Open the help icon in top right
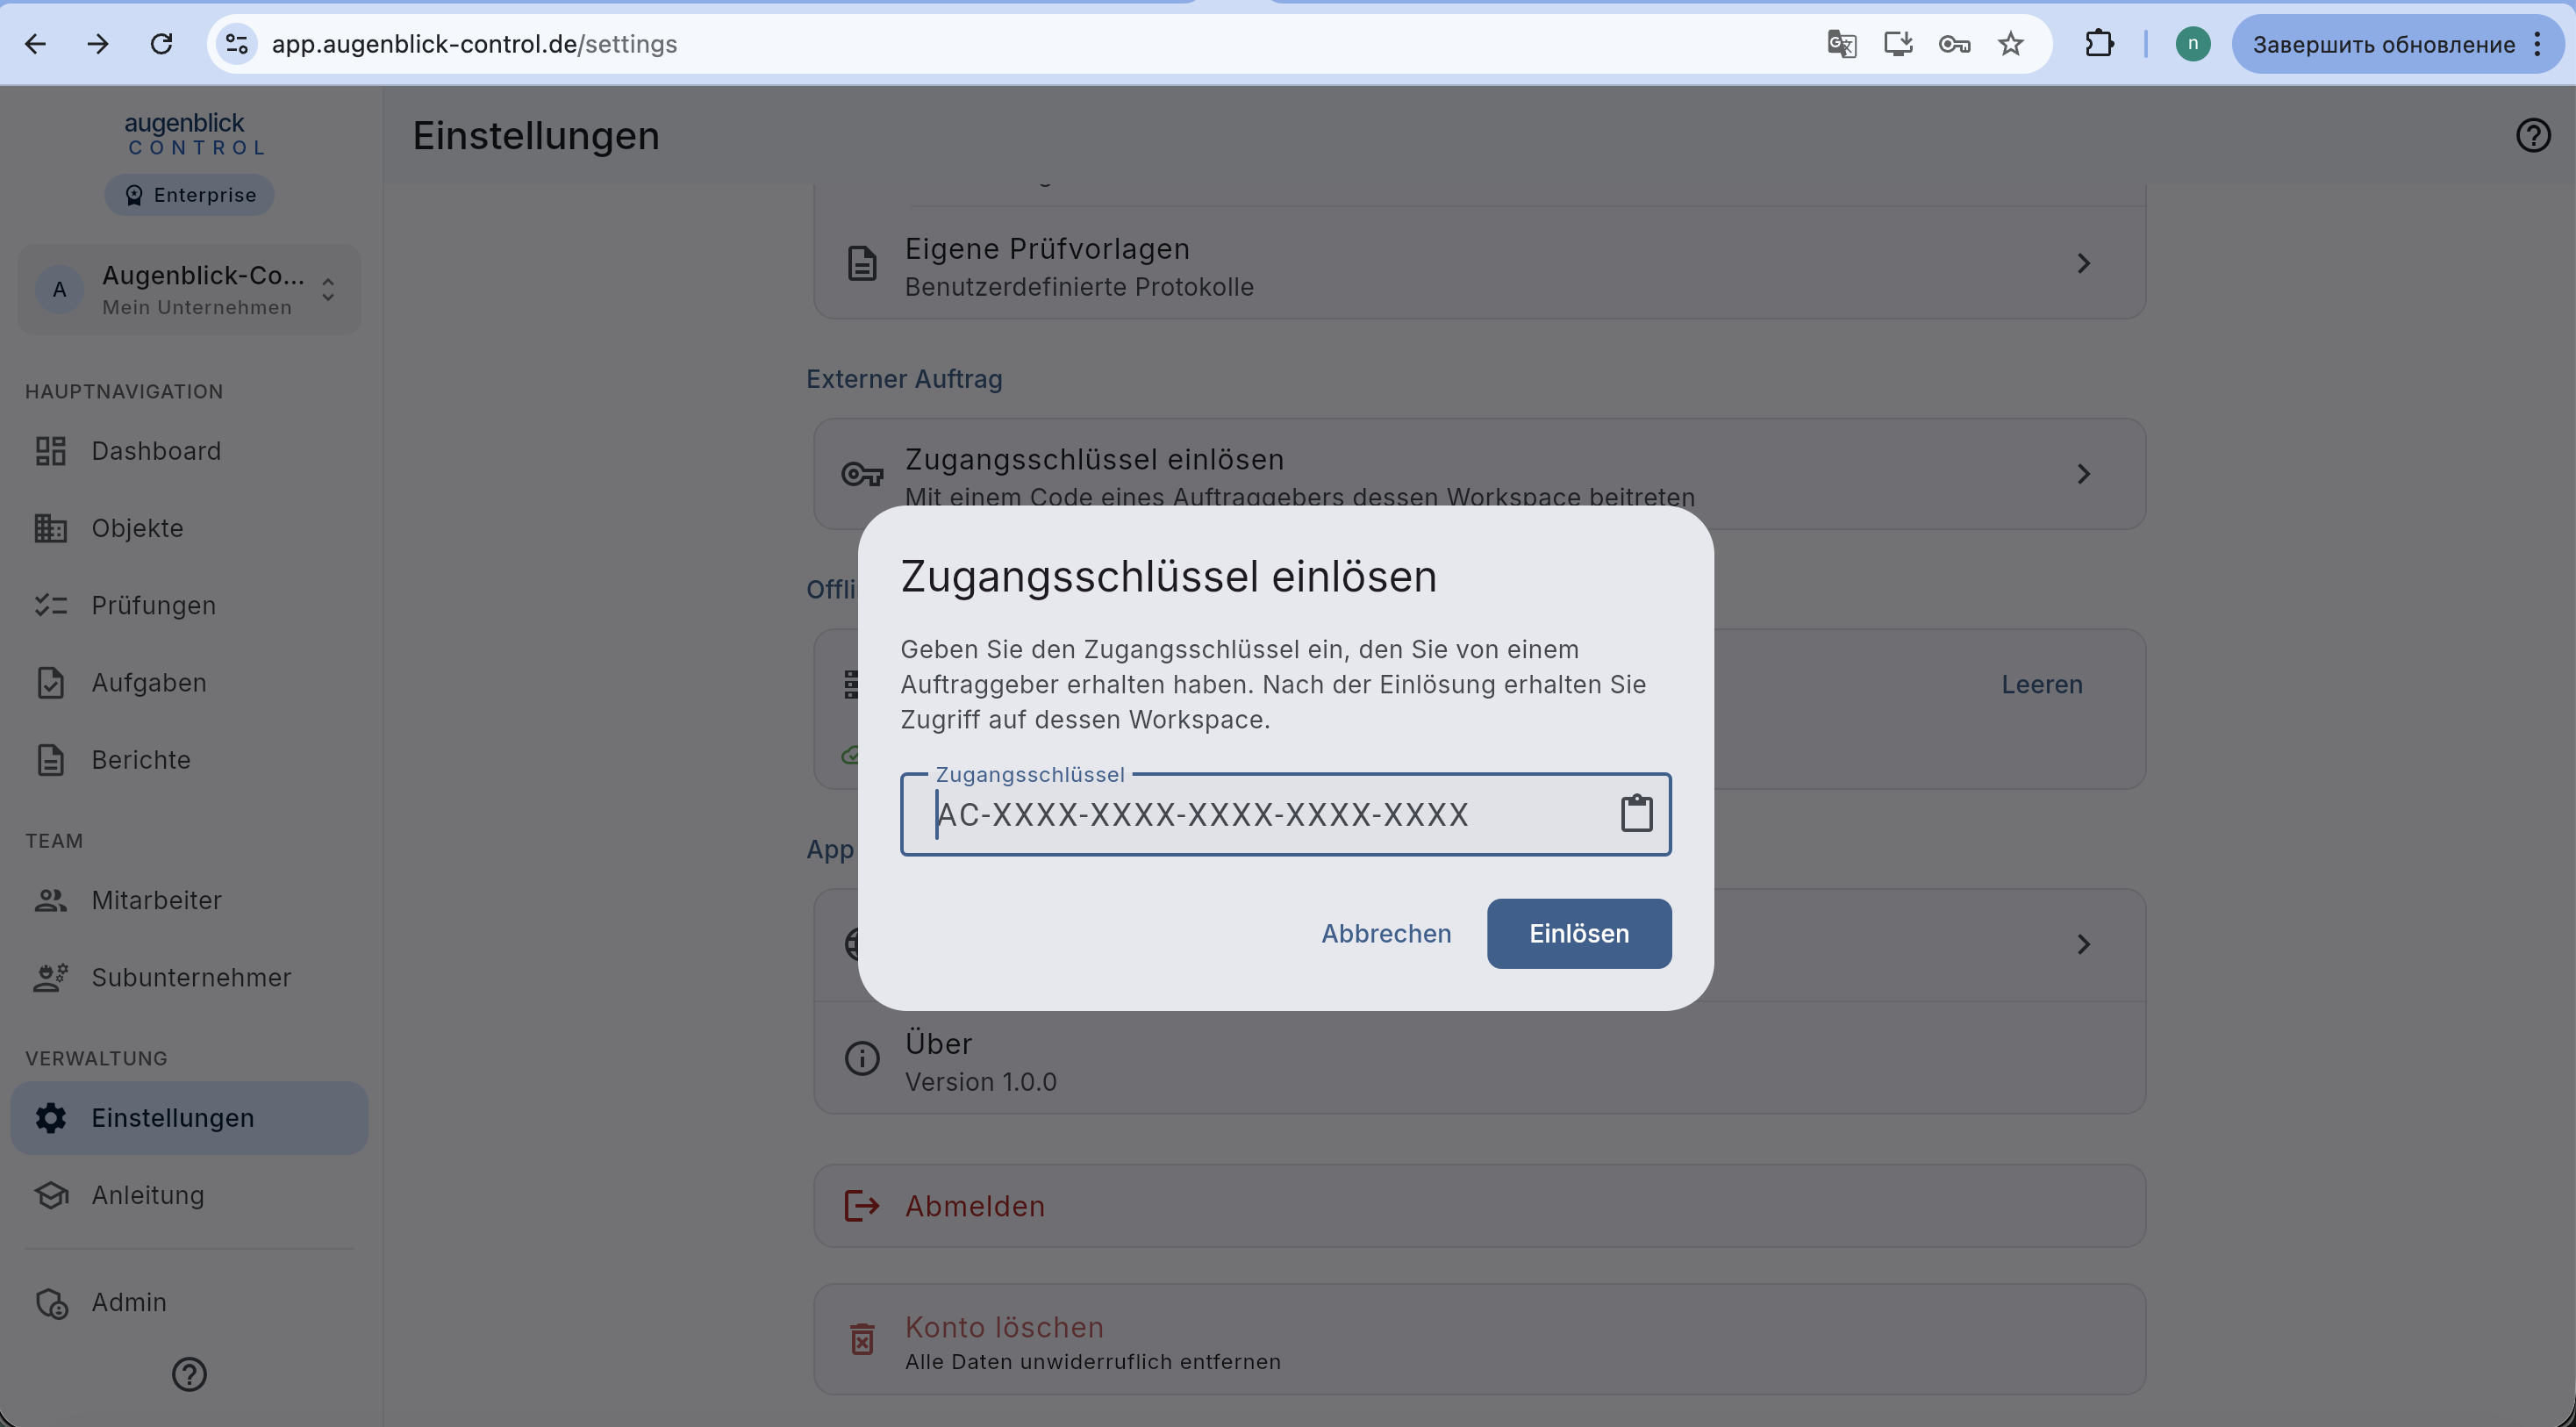This screenshot has height=1427, width=2576. coord(2533,135)
